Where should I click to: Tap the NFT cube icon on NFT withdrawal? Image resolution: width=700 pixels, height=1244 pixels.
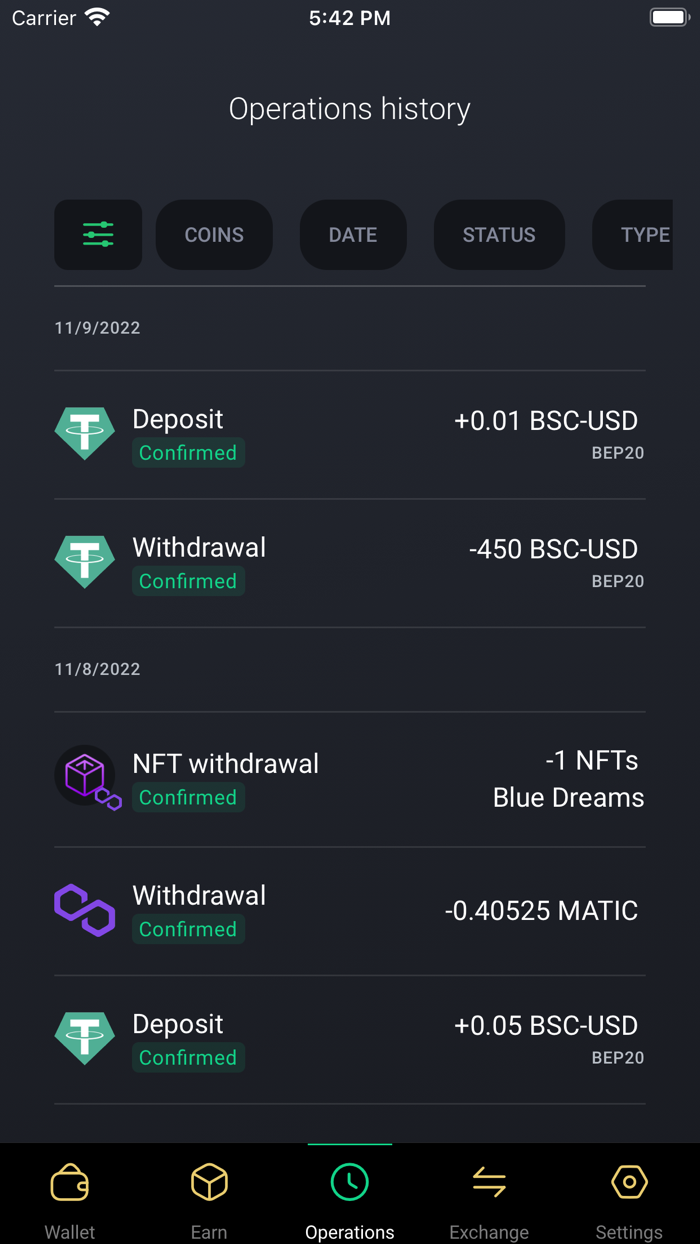click(86, 776)
